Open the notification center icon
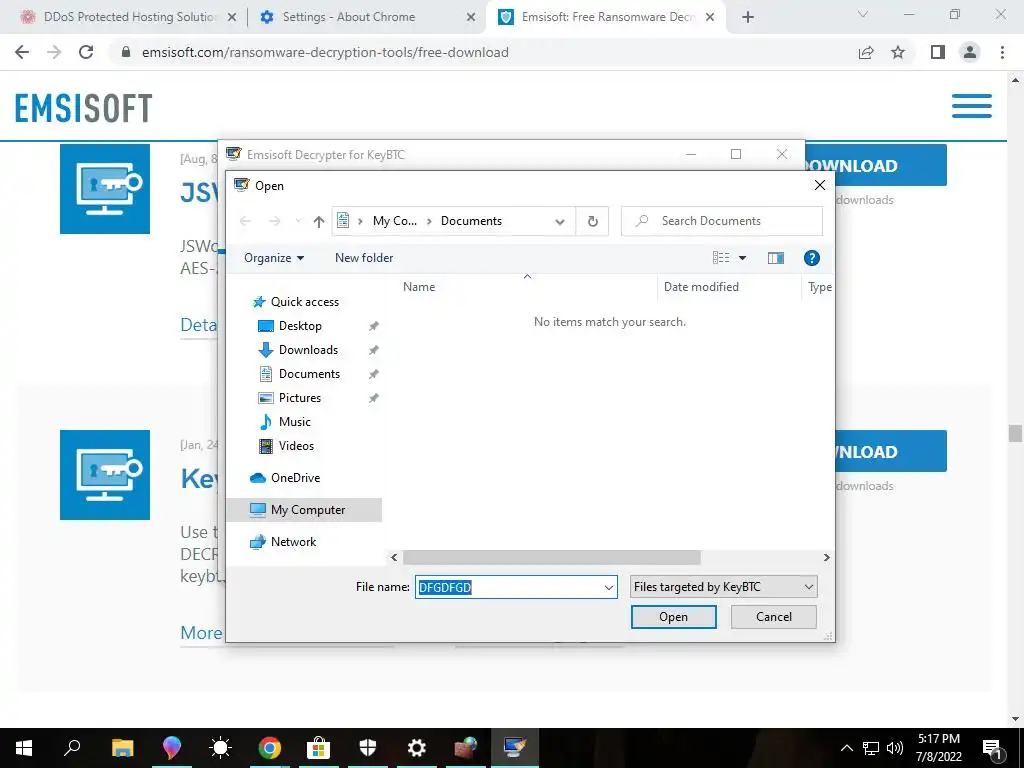This screenshot has width=1024, height=768. click(x=993, y=749)
